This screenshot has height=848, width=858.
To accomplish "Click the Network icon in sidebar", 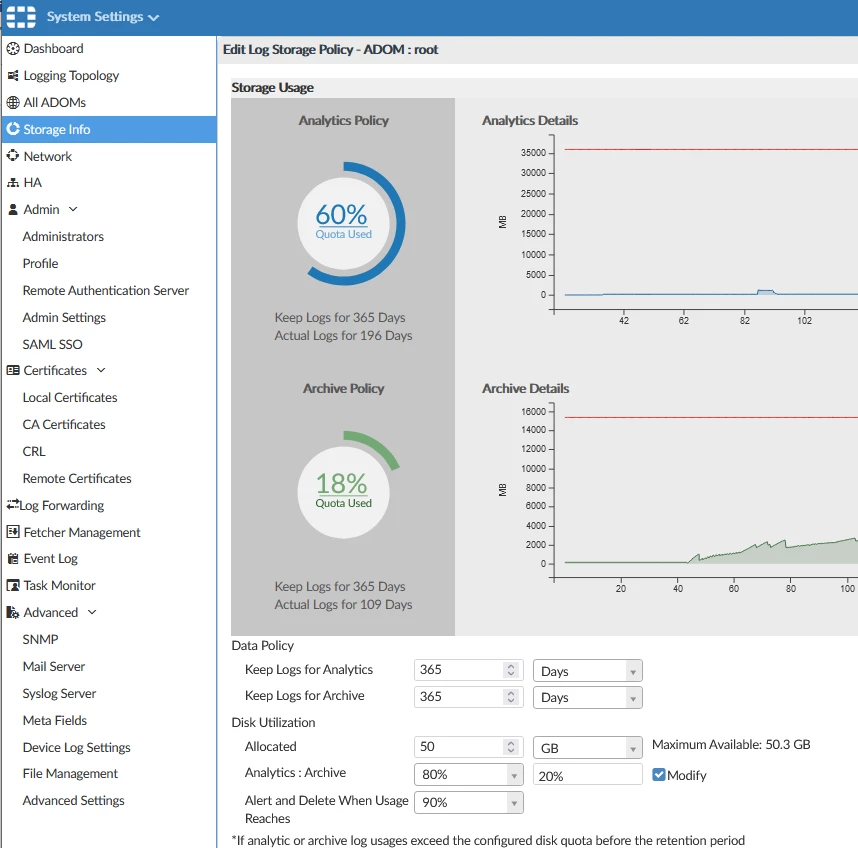I will click(13, 156).
